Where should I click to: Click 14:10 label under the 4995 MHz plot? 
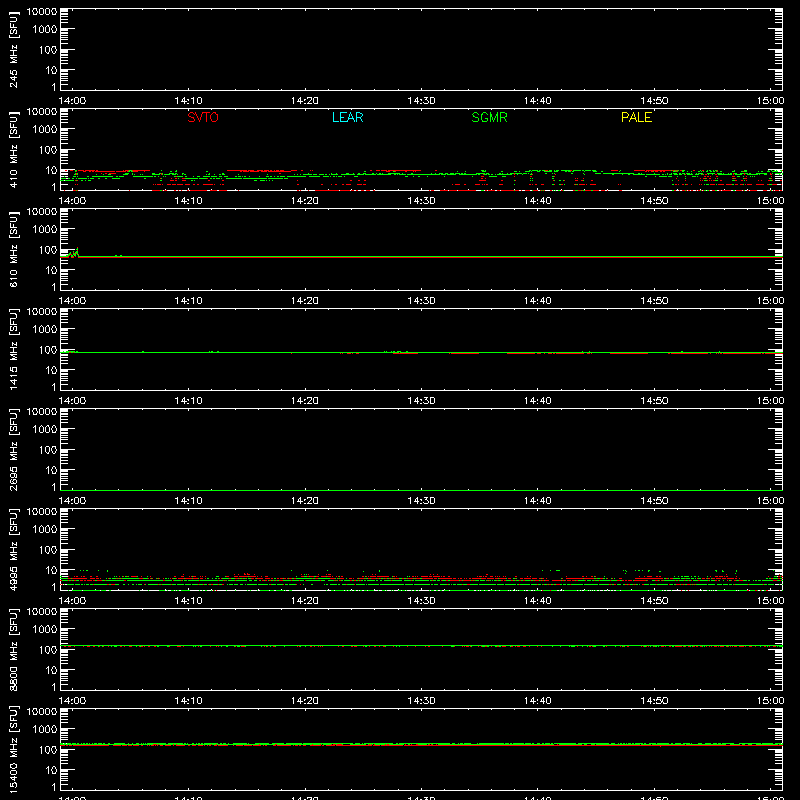click(188, 601)
